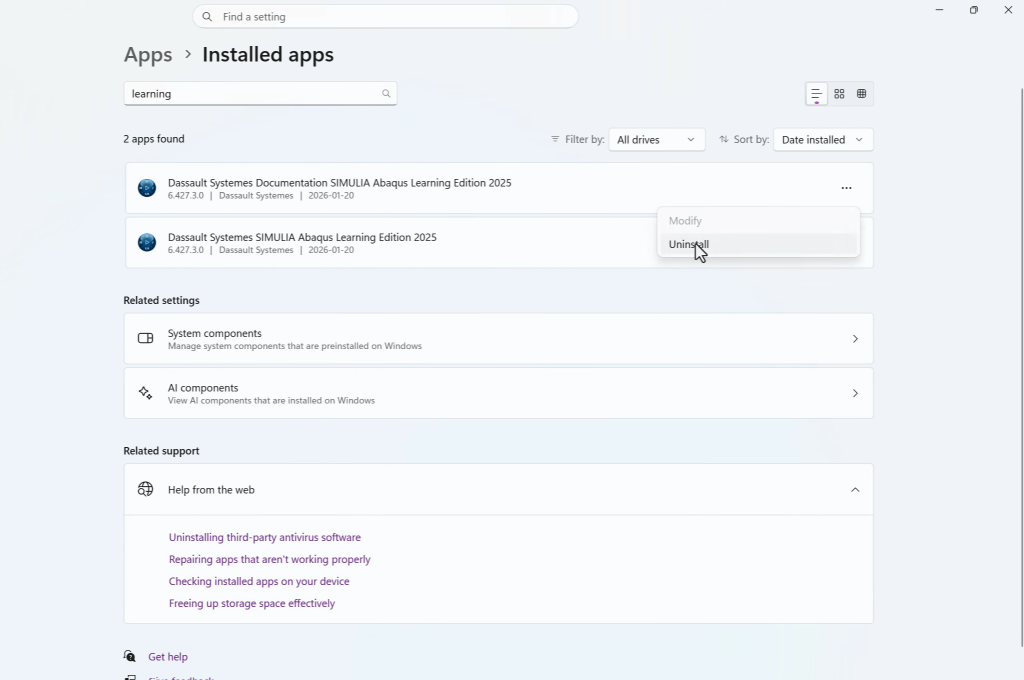Click View AI components that are installed description
The width and height of the screenshot is (1024, 680).
click(271, 400)
